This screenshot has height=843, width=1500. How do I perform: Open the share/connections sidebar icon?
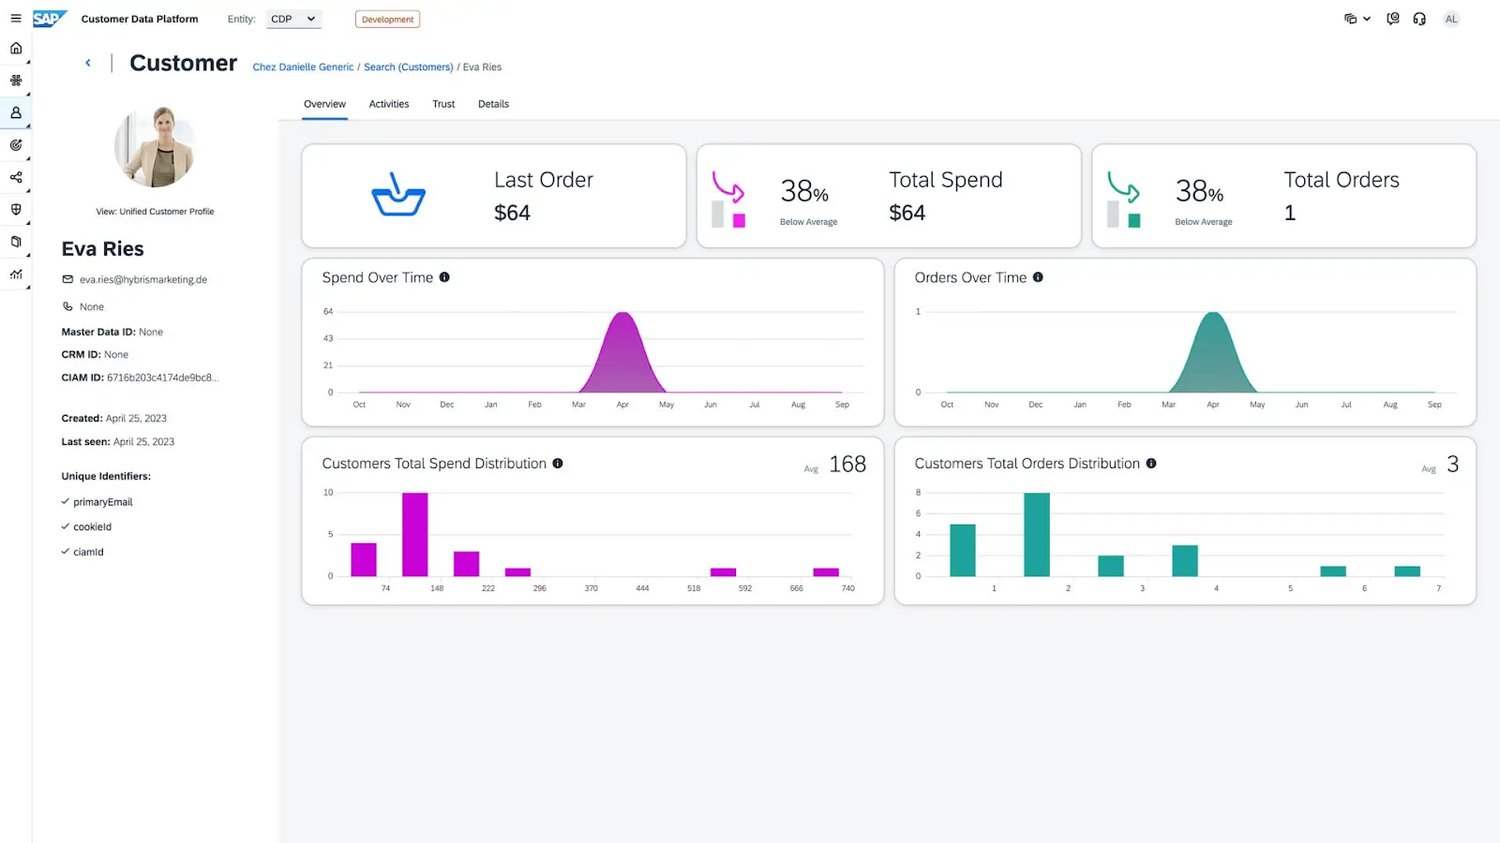(x=16, y=177)
